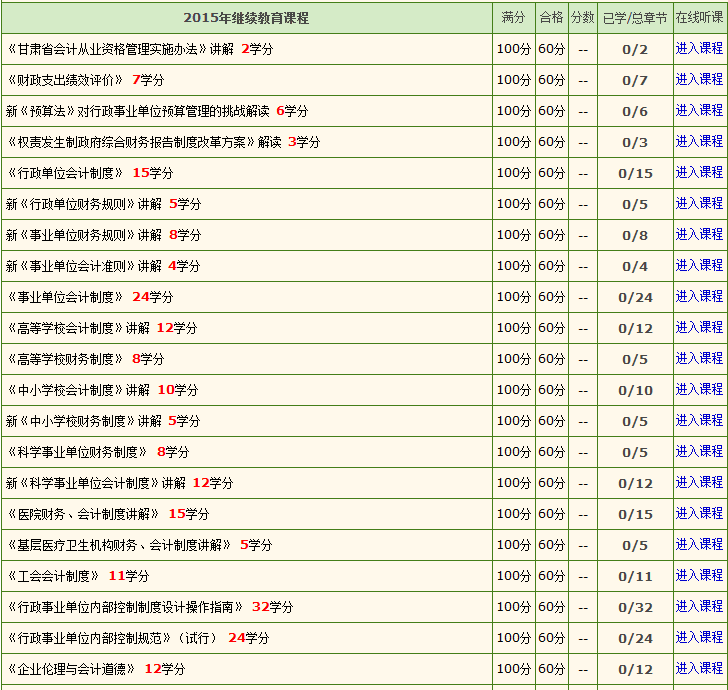Open 进入课程 for 权责发生制政府综合财务报告 course
This screenshot has width=728, height=690.
point(699,141)
